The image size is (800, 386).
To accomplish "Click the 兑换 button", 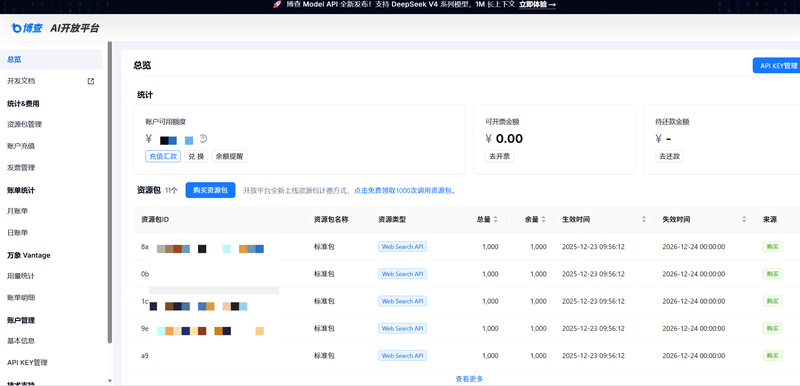I will [196, 157].
